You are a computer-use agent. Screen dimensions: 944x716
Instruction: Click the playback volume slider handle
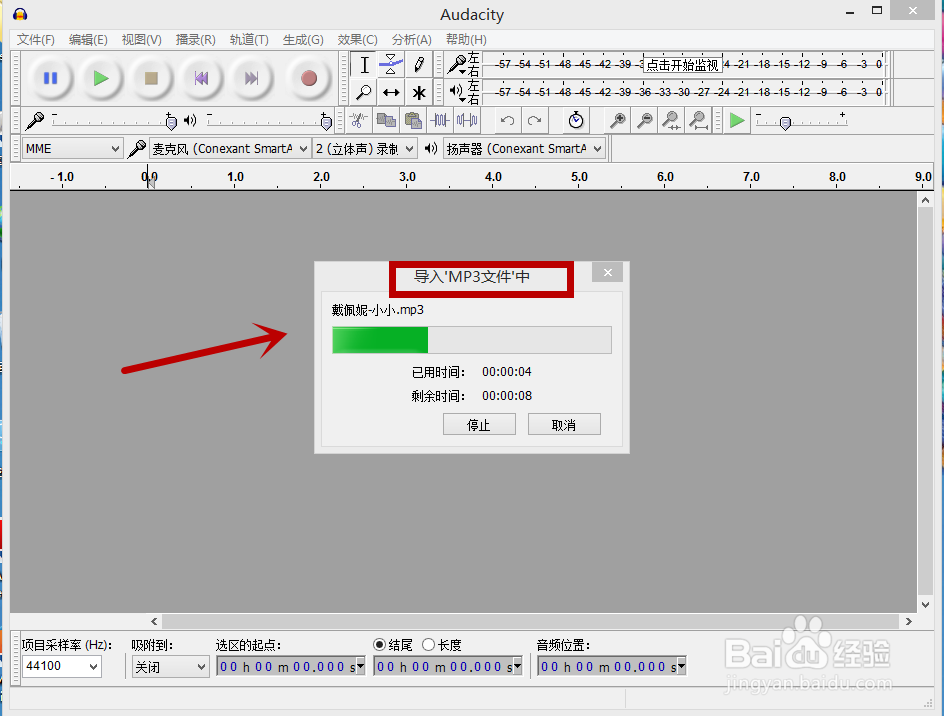click(x=326, y=122)
